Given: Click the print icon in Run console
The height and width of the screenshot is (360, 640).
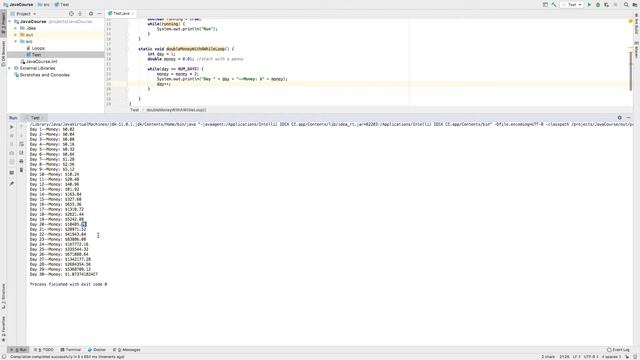Looking at the screenshot, I should [21, 161].
